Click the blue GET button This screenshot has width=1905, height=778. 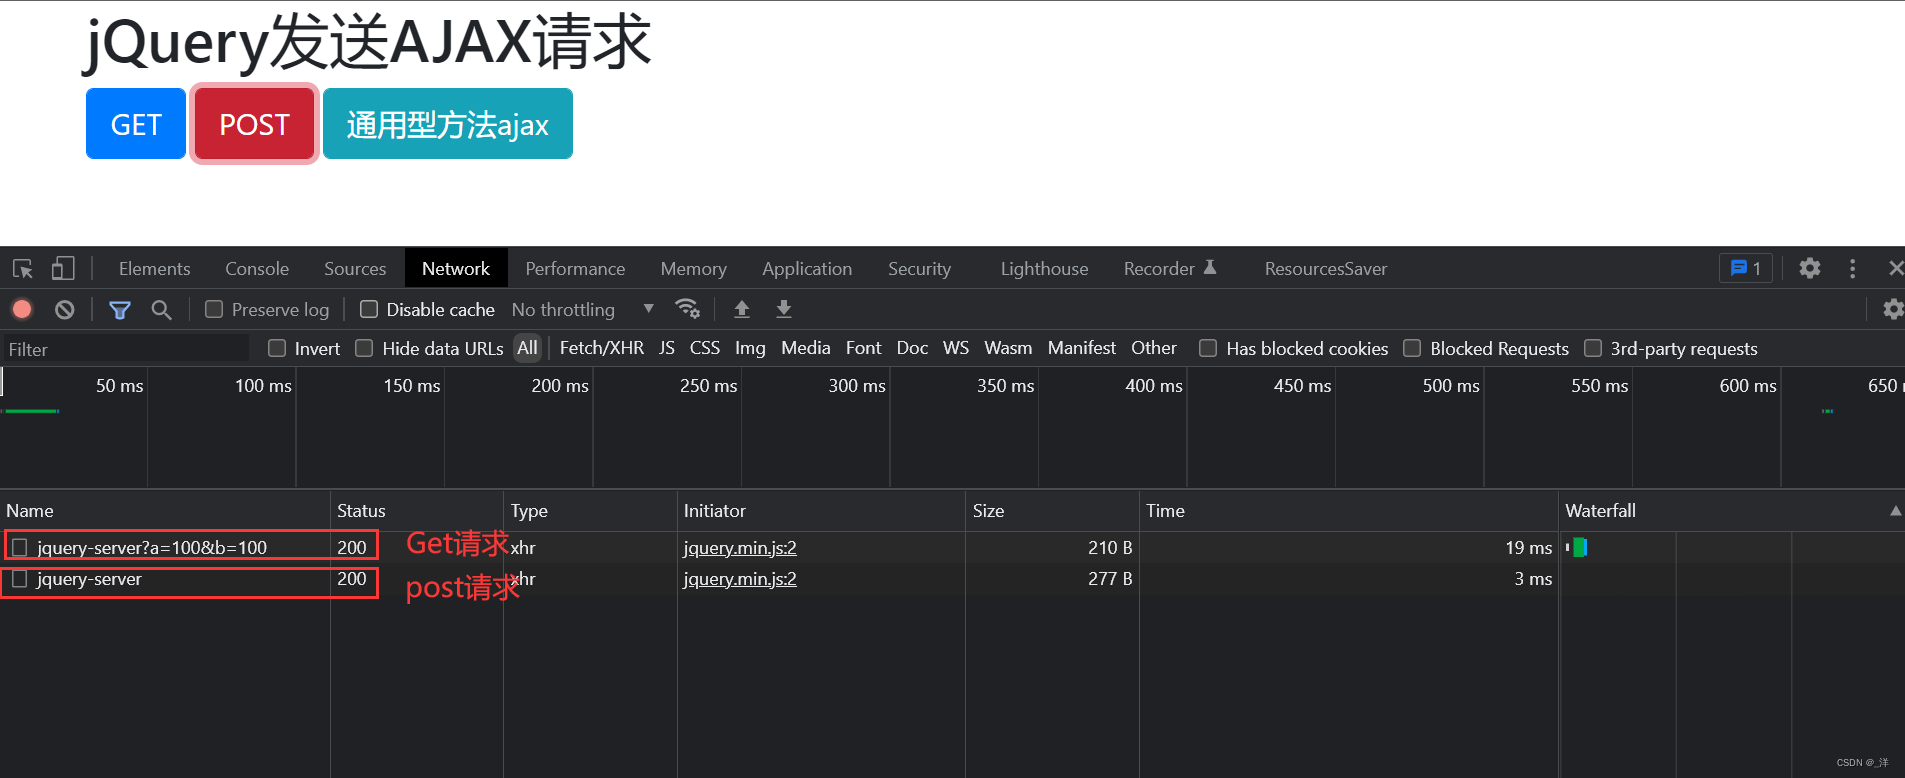136,124
